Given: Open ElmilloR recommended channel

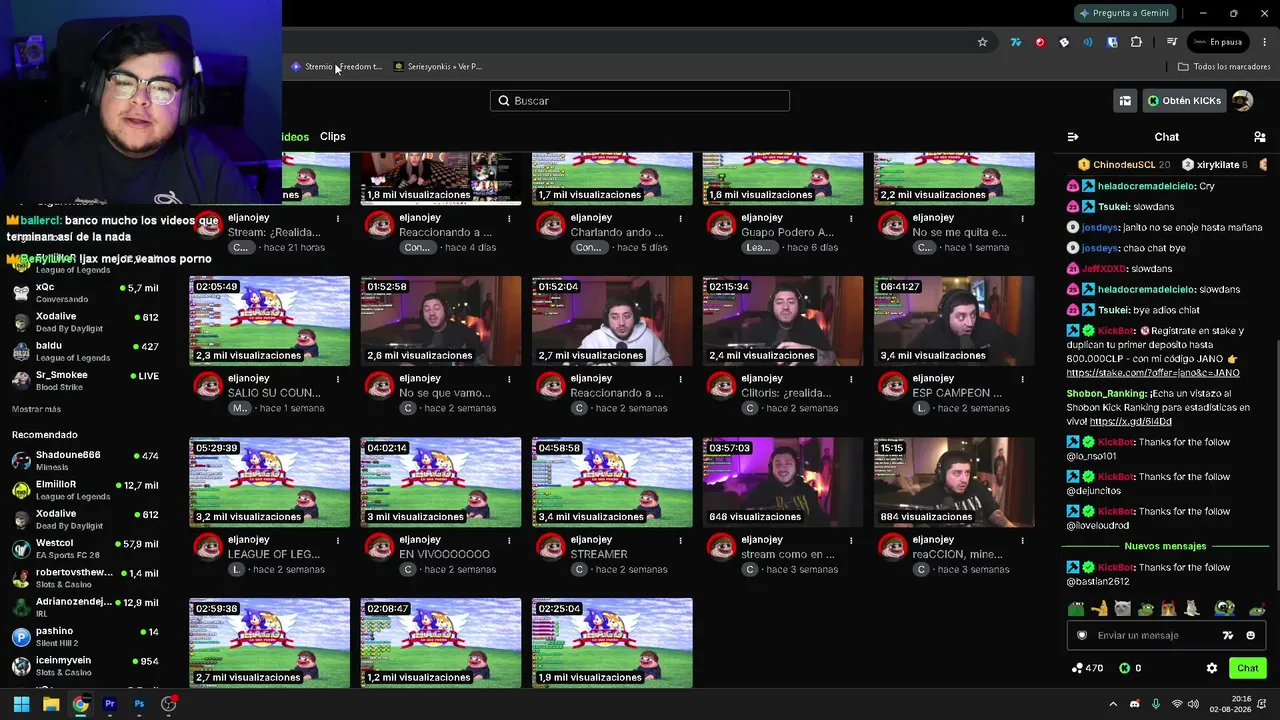Looking at the screenshot, I should (85, 490).
